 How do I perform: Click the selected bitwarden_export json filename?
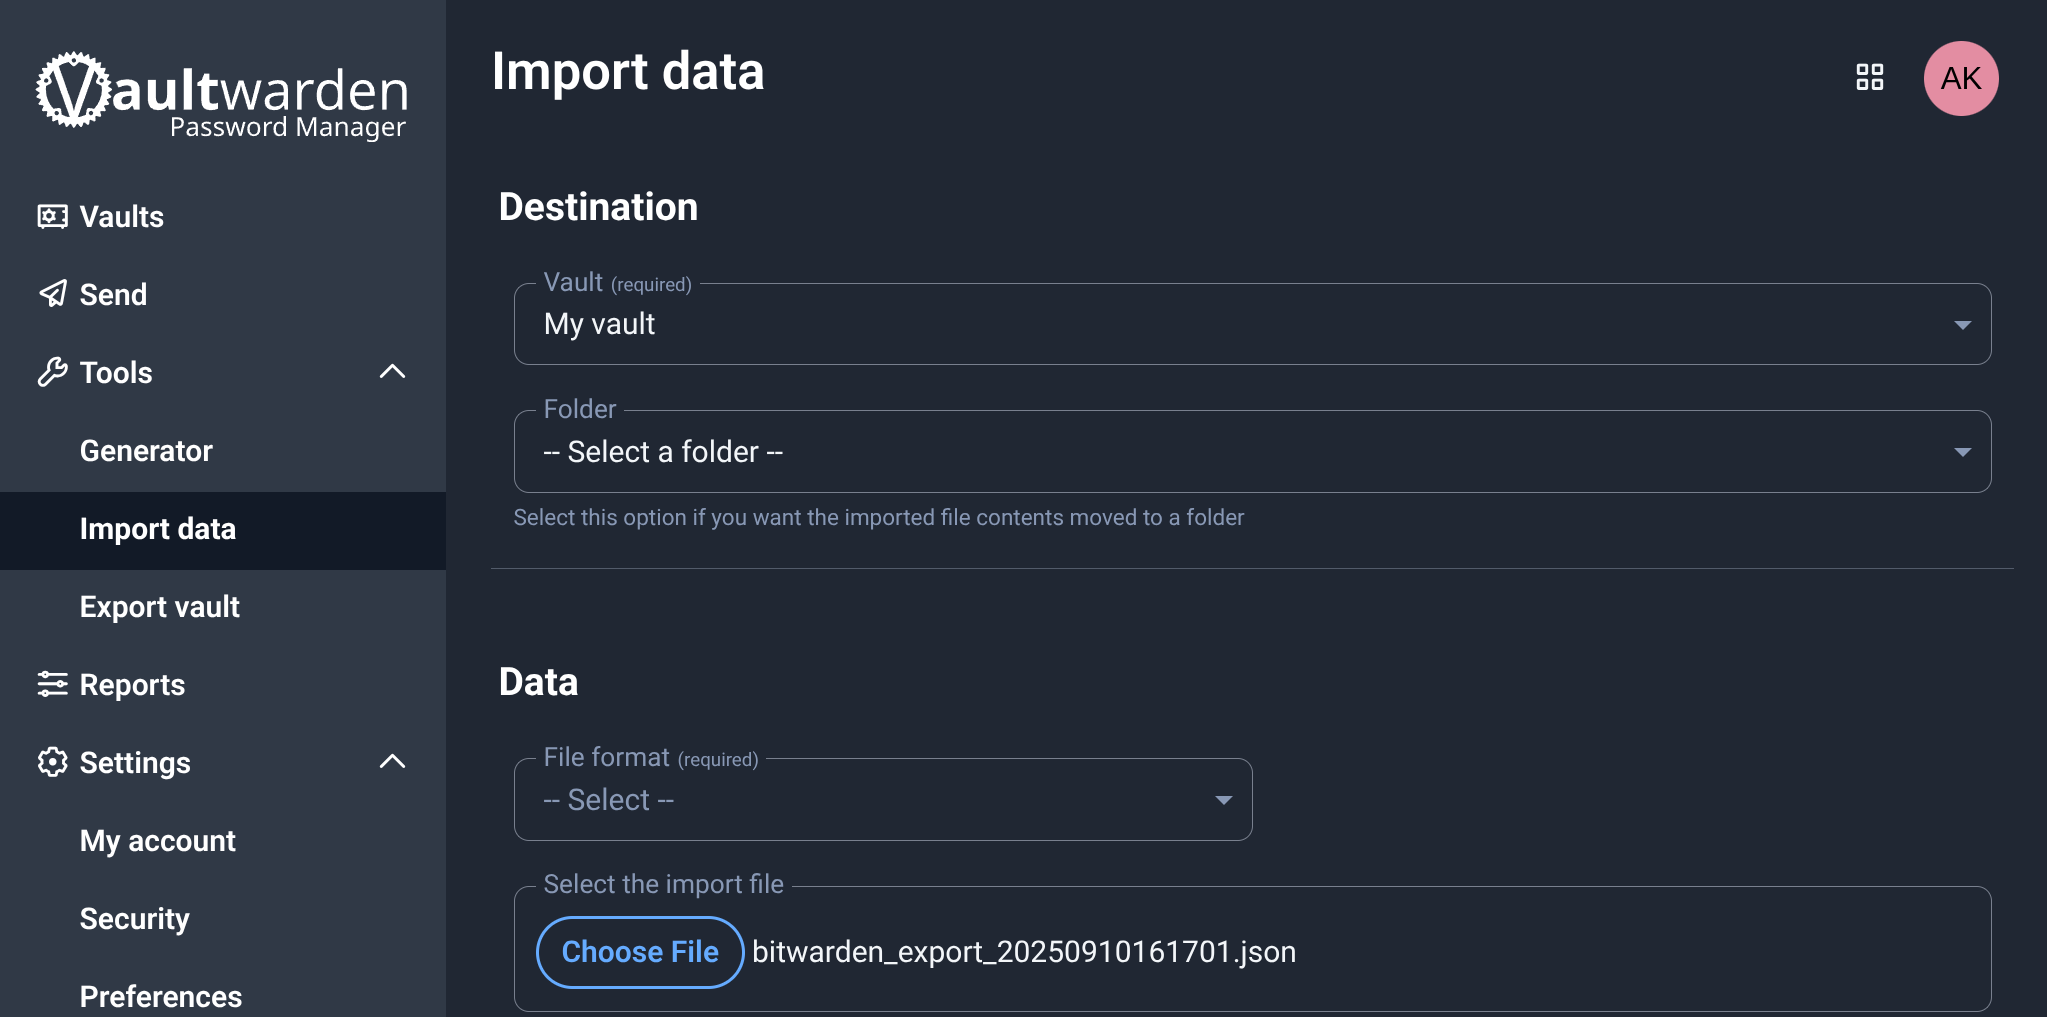pos(1023,952)
